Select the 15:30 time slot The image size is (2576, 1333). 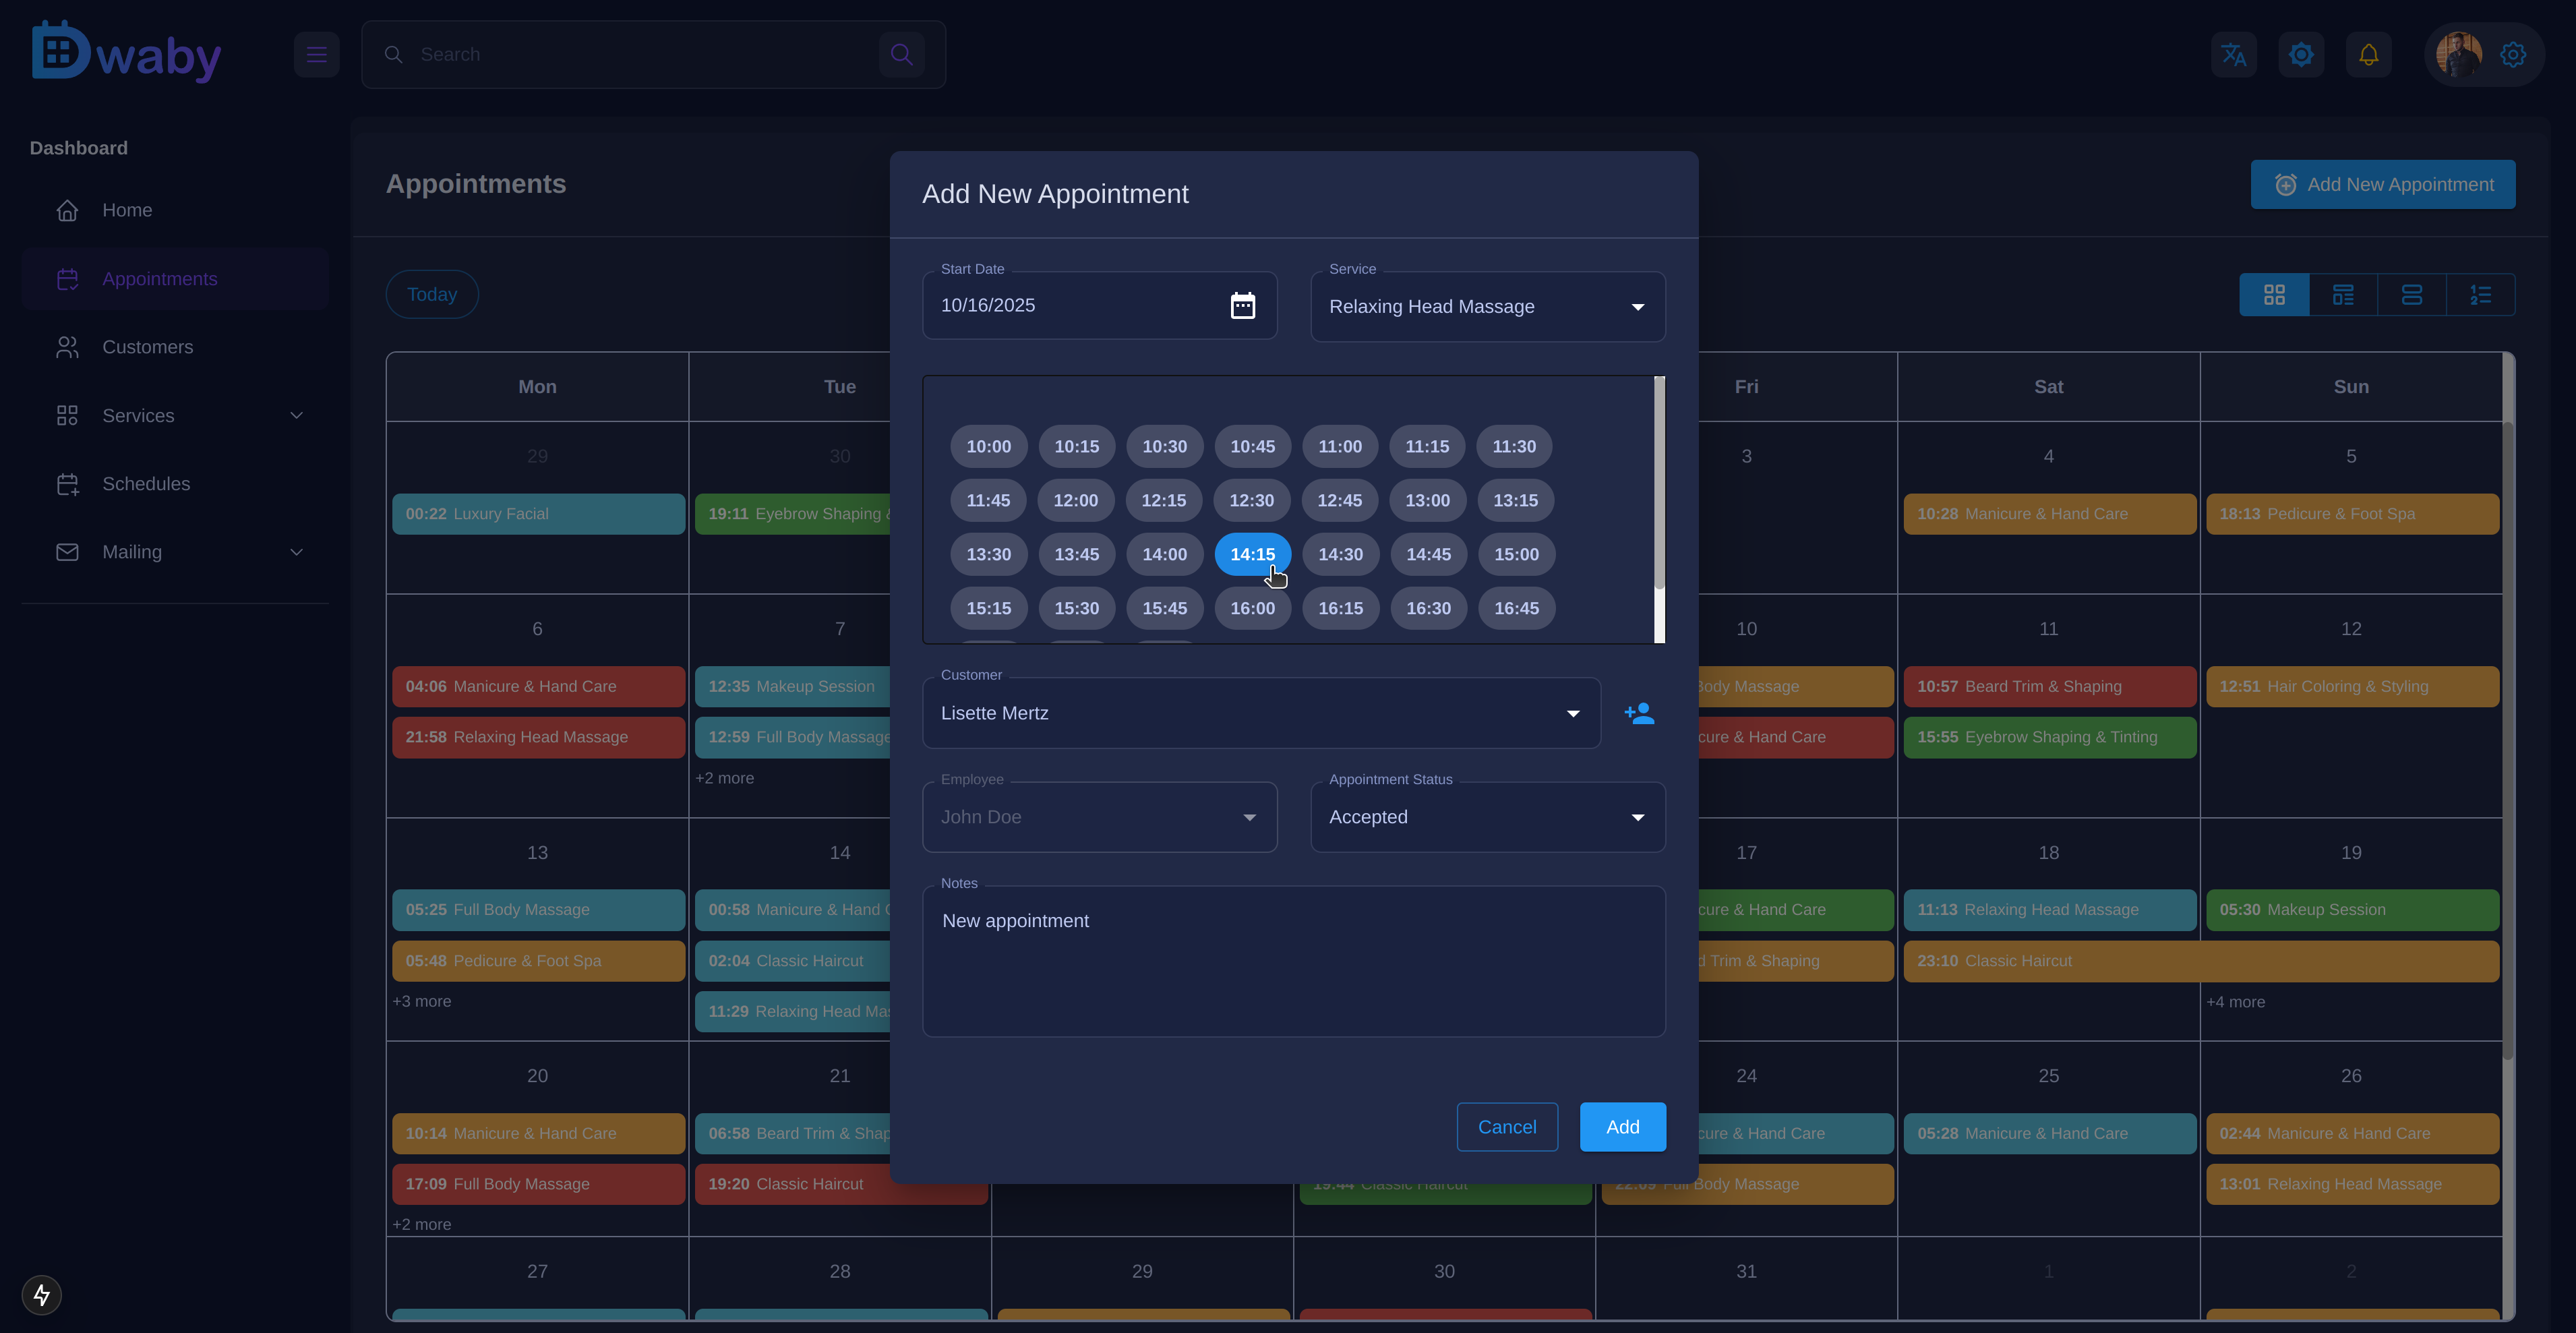[1077, 608]
